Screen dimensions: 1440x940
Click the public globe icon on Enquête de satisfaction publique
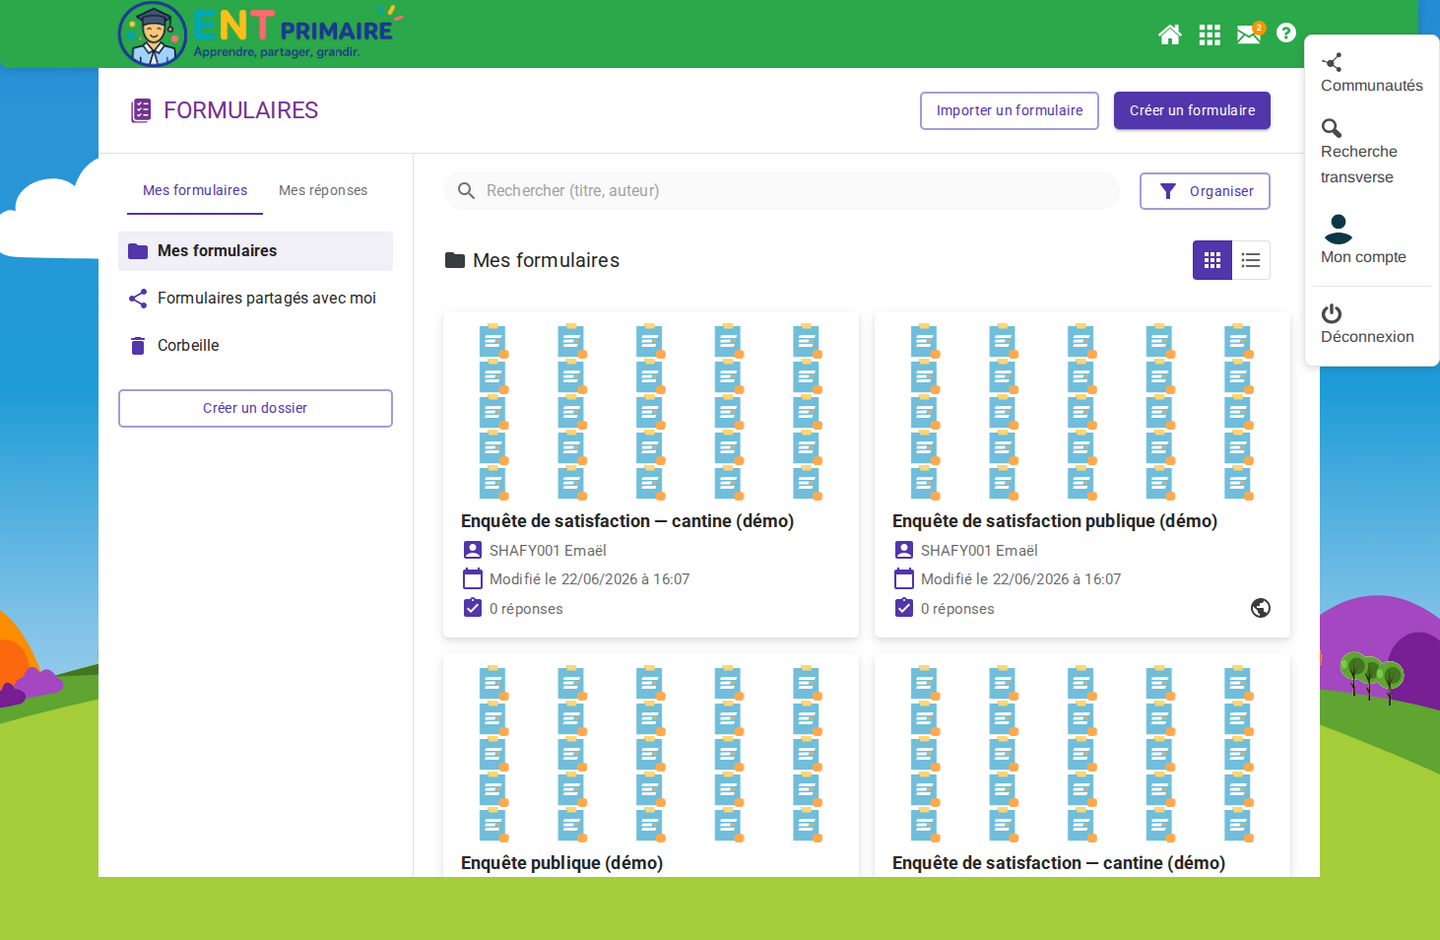[1261, 608]
